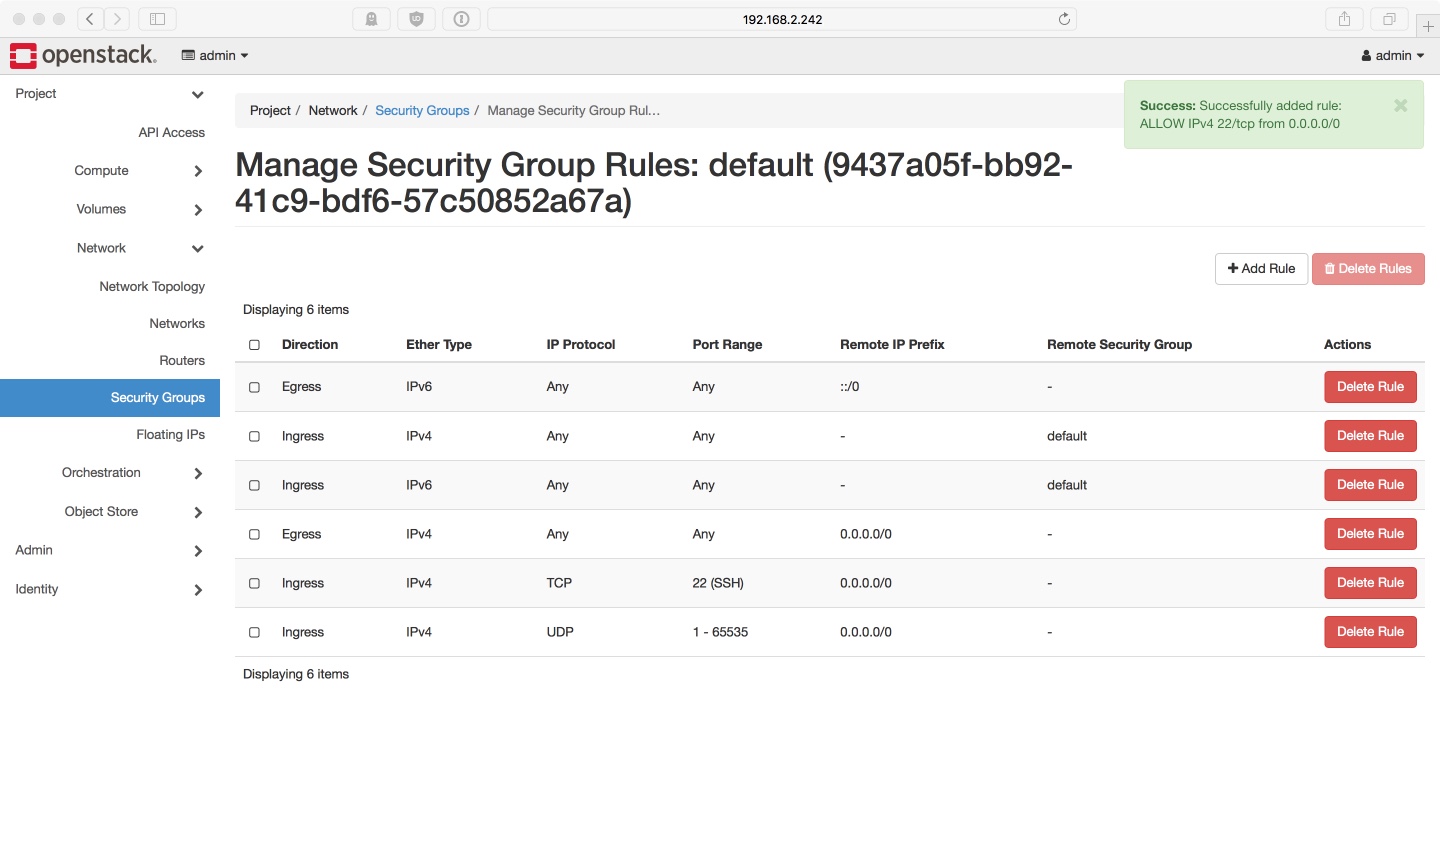1440x854 pixels.
Task: Select the TCP 22 (SSH) rule checkbox
Action: (254, 583)
